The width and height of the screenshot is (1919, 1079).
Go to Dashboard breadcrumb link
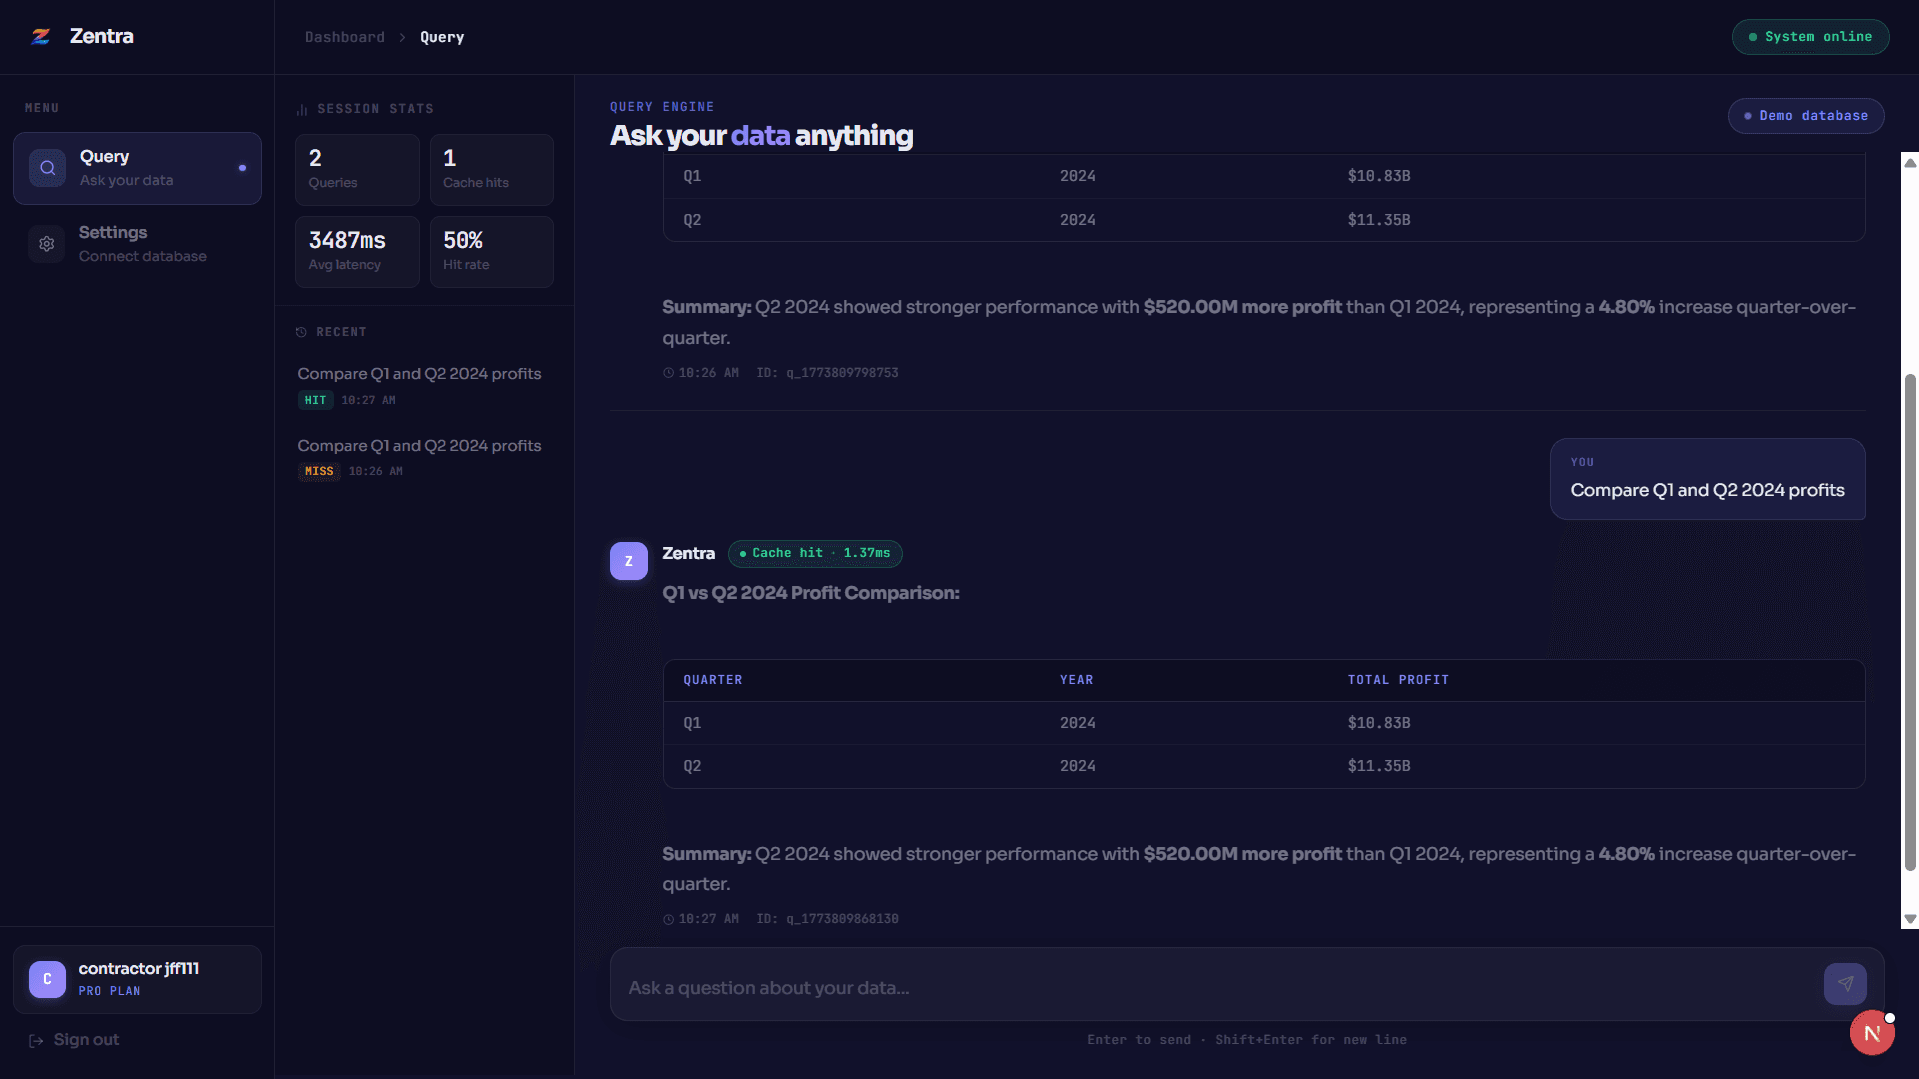344,37
